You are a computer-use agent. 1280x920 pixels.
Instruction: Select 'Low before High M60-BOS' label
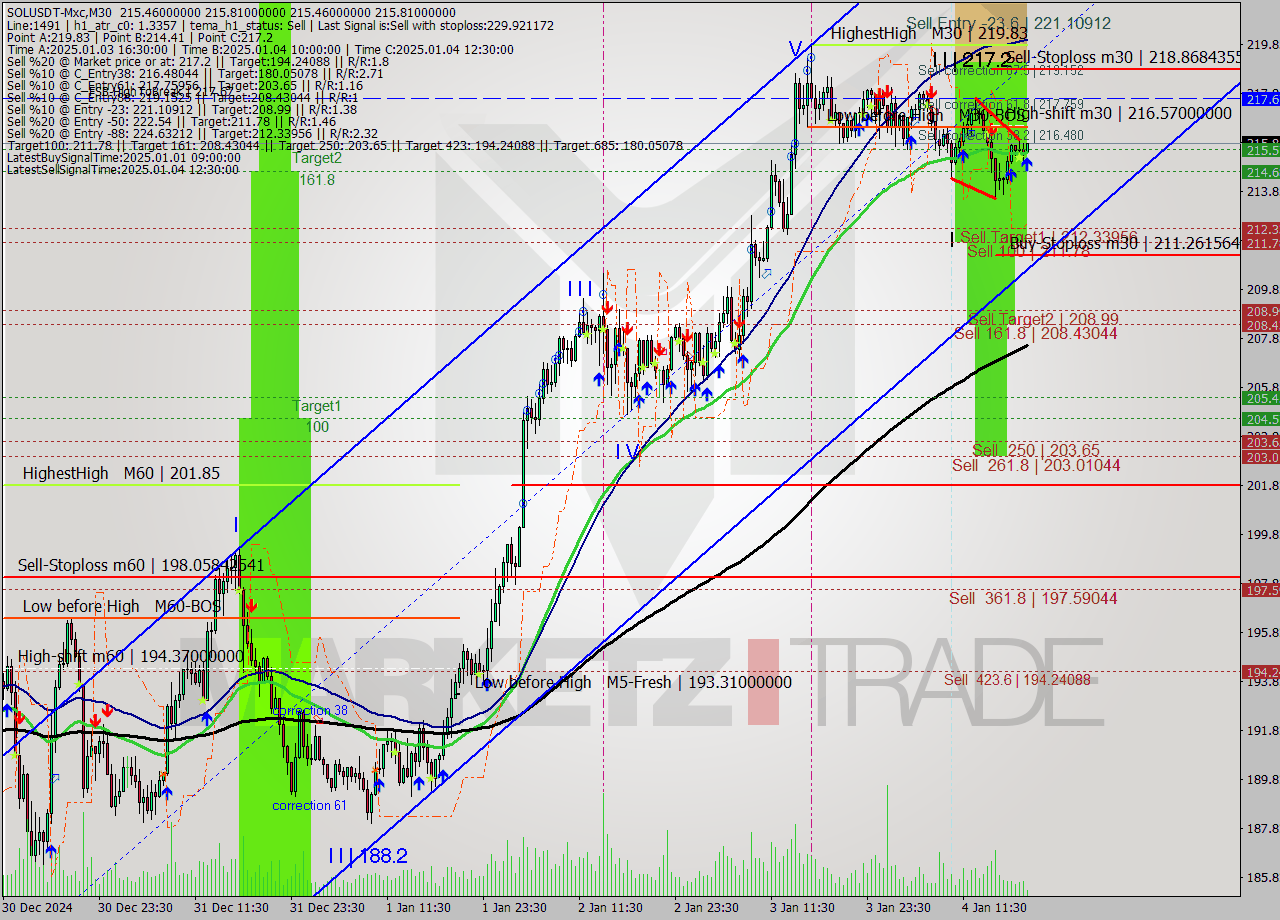point(121,606)
